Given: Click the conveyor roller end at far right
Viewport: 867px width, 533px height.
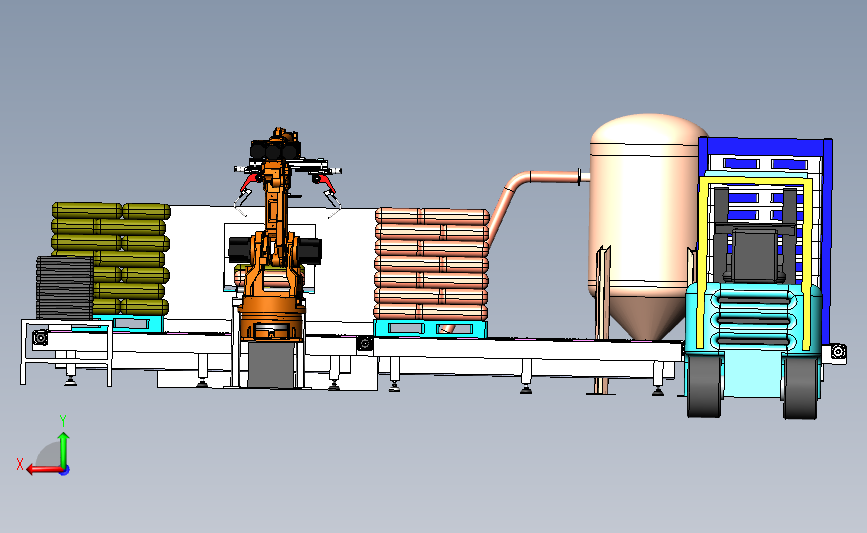Looking at the screenshot, I should tap(838, 351).
